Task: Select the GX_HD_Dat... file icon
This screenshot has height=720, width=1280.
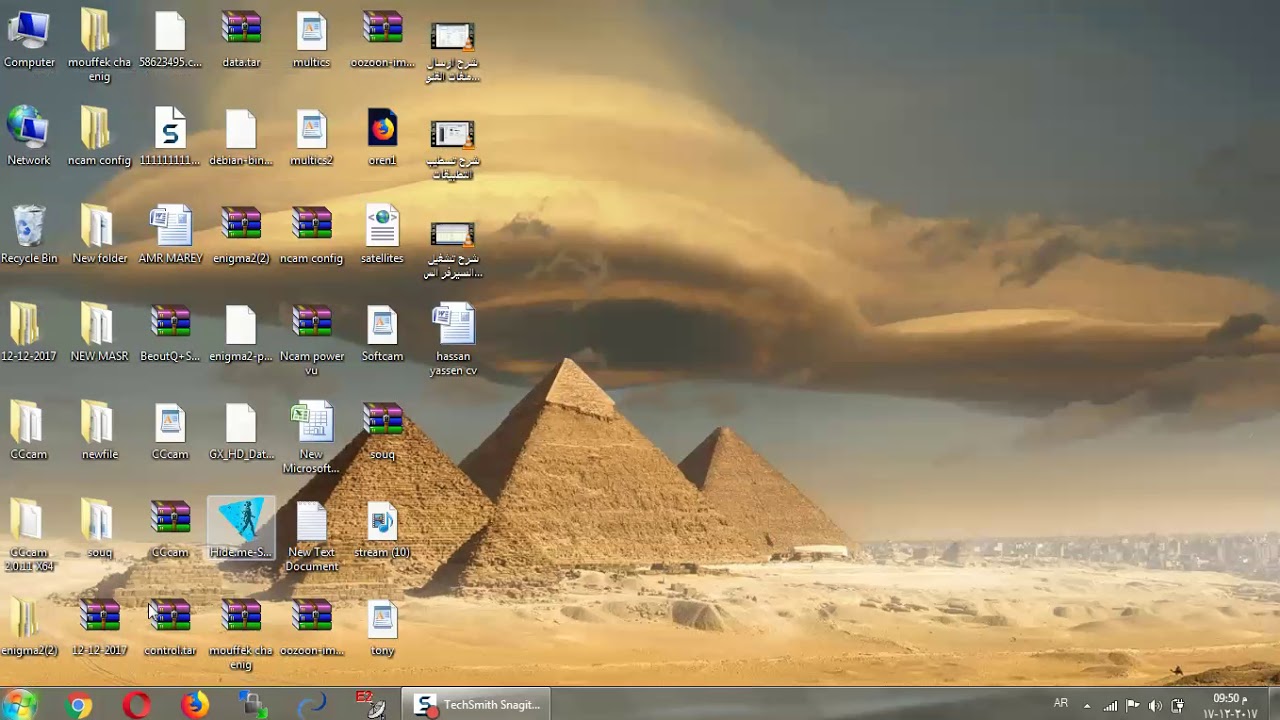Action: click(x=241, y=432)
